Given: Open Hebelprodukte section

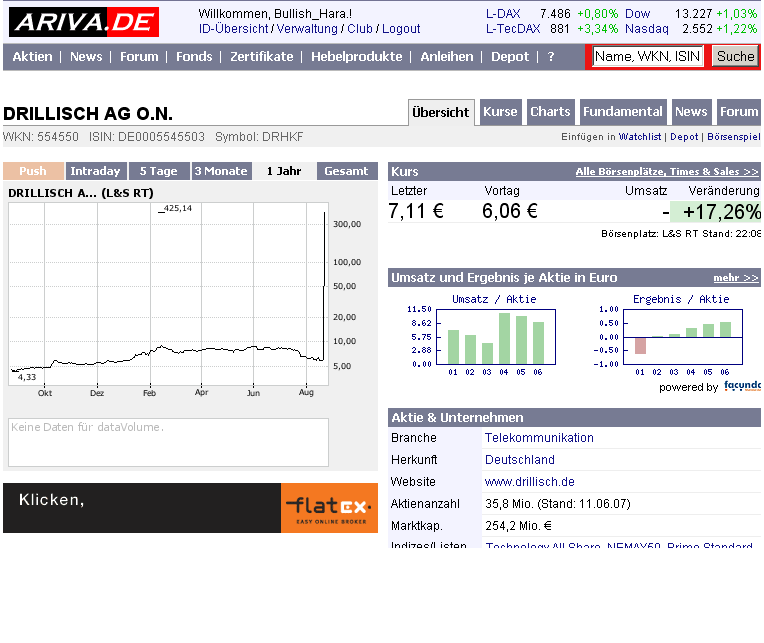Looking at the screenshot, I should click(x=357, y=57).
